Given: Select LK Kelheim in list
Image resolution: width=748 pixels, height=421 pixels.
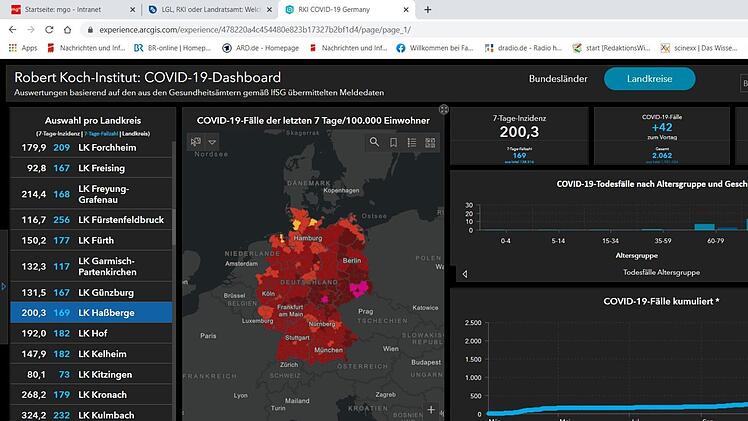Looking at the screenshot, I should (91, 354).
